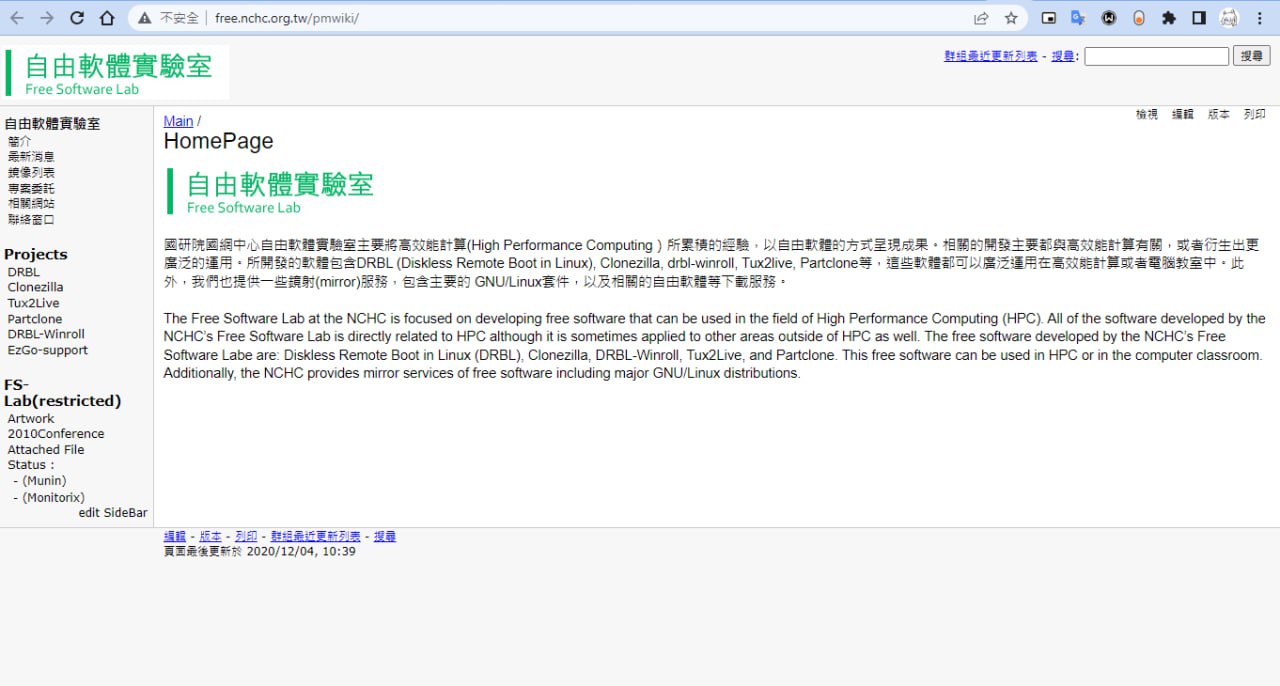This screenshot has height=686, width=1280.
Task: Open 鏡像列表 in the sidebar
Action: point(31,173)
